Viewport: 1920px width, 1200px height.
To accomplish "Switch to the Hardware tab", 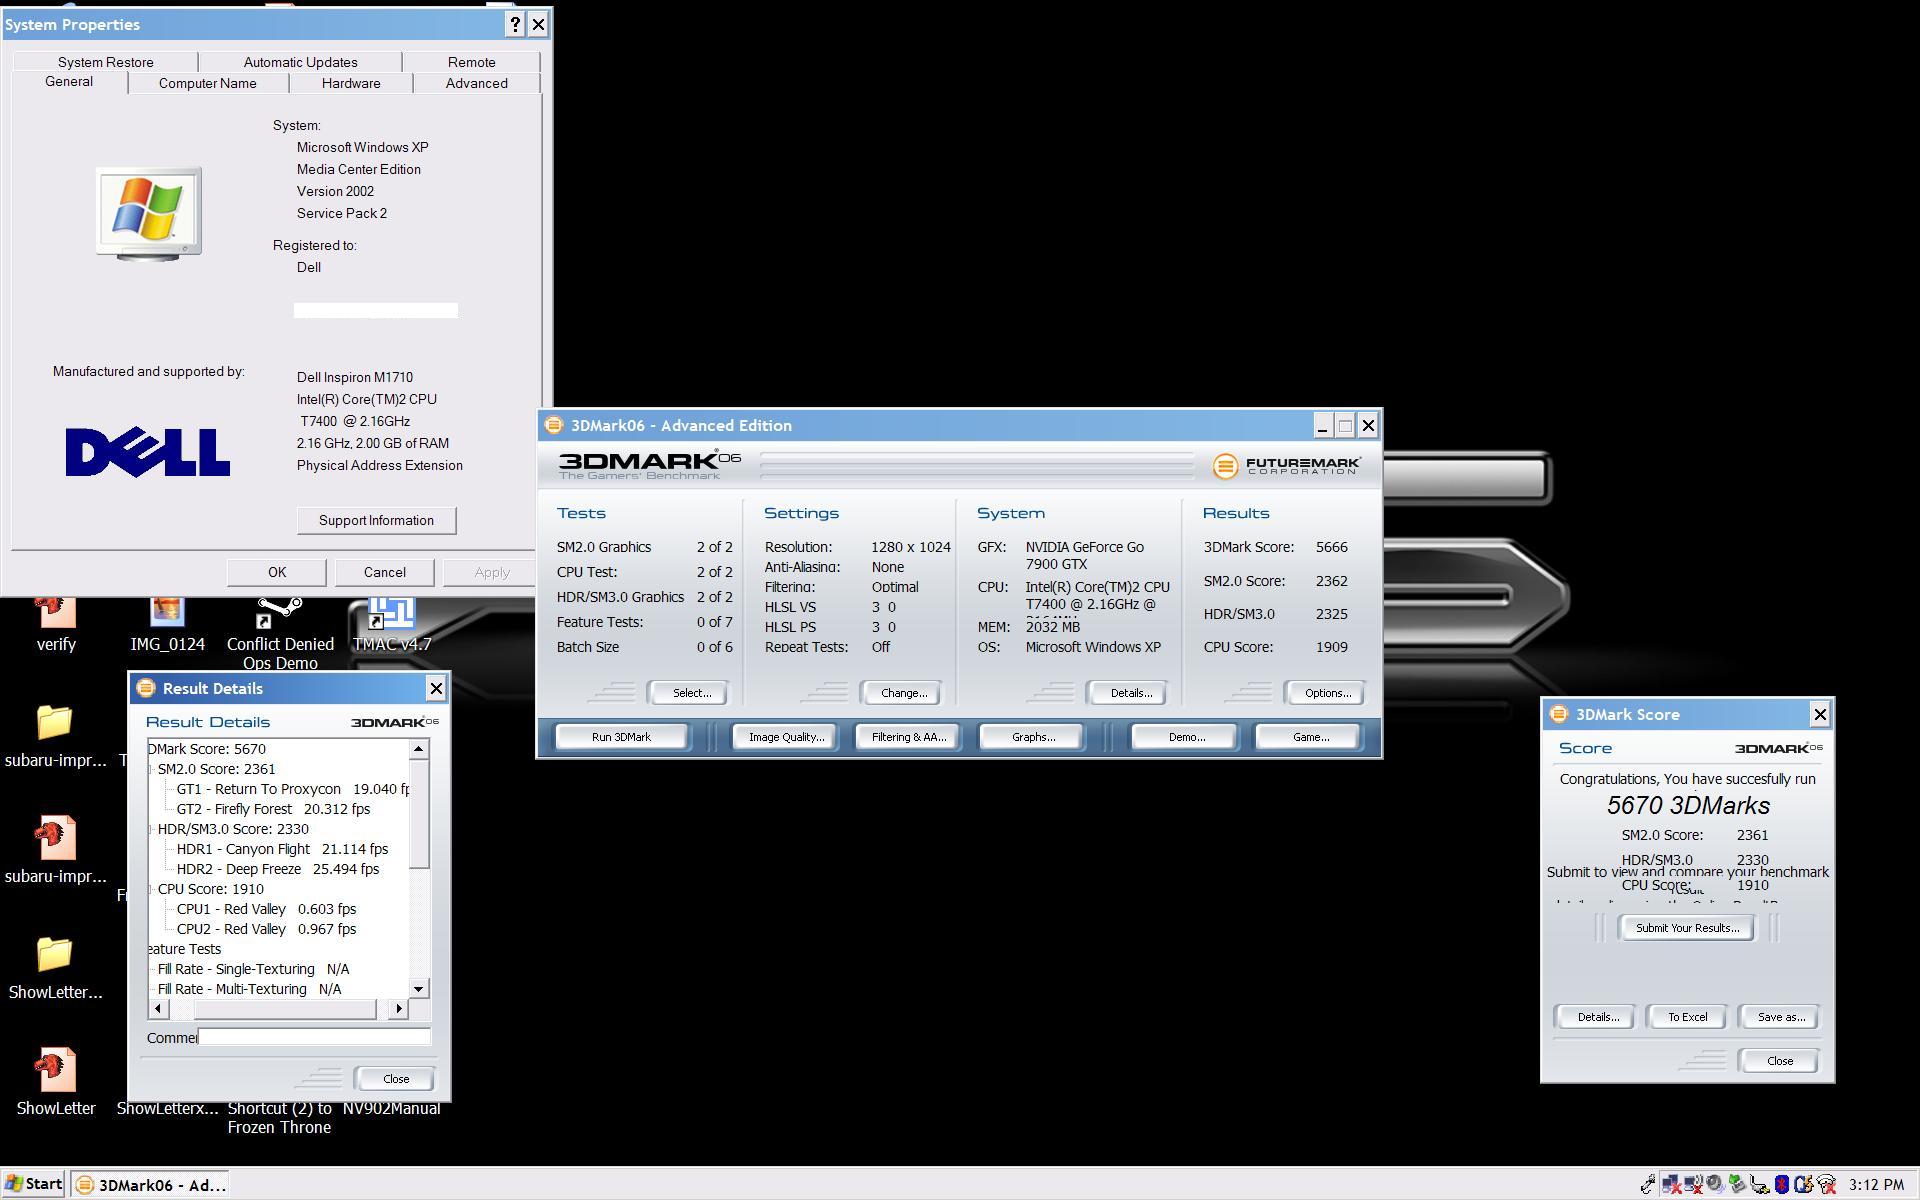I will pos(351,83).
